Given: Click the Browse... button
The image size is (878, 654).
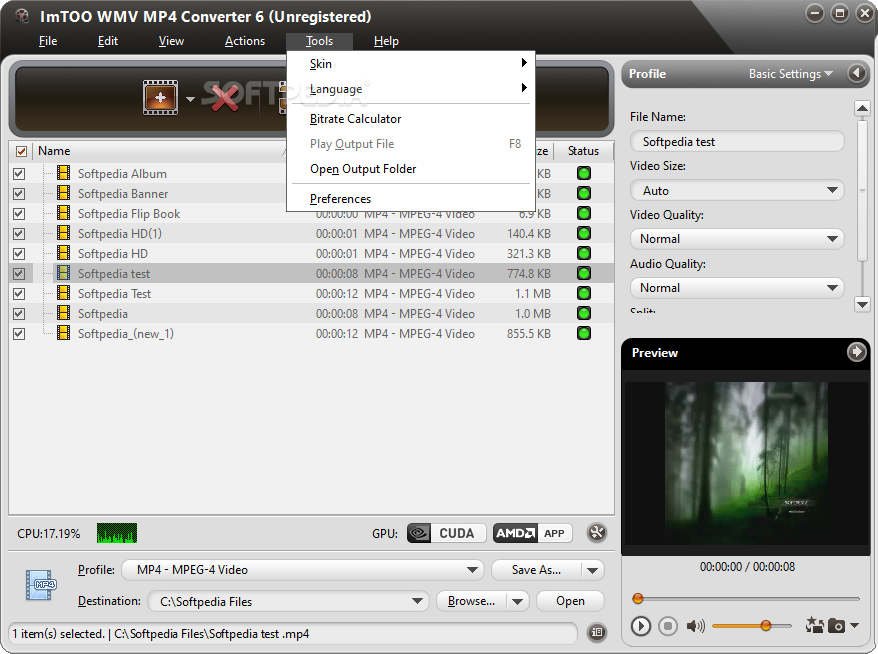Looking at the screenshot, I should coord(471,601).
